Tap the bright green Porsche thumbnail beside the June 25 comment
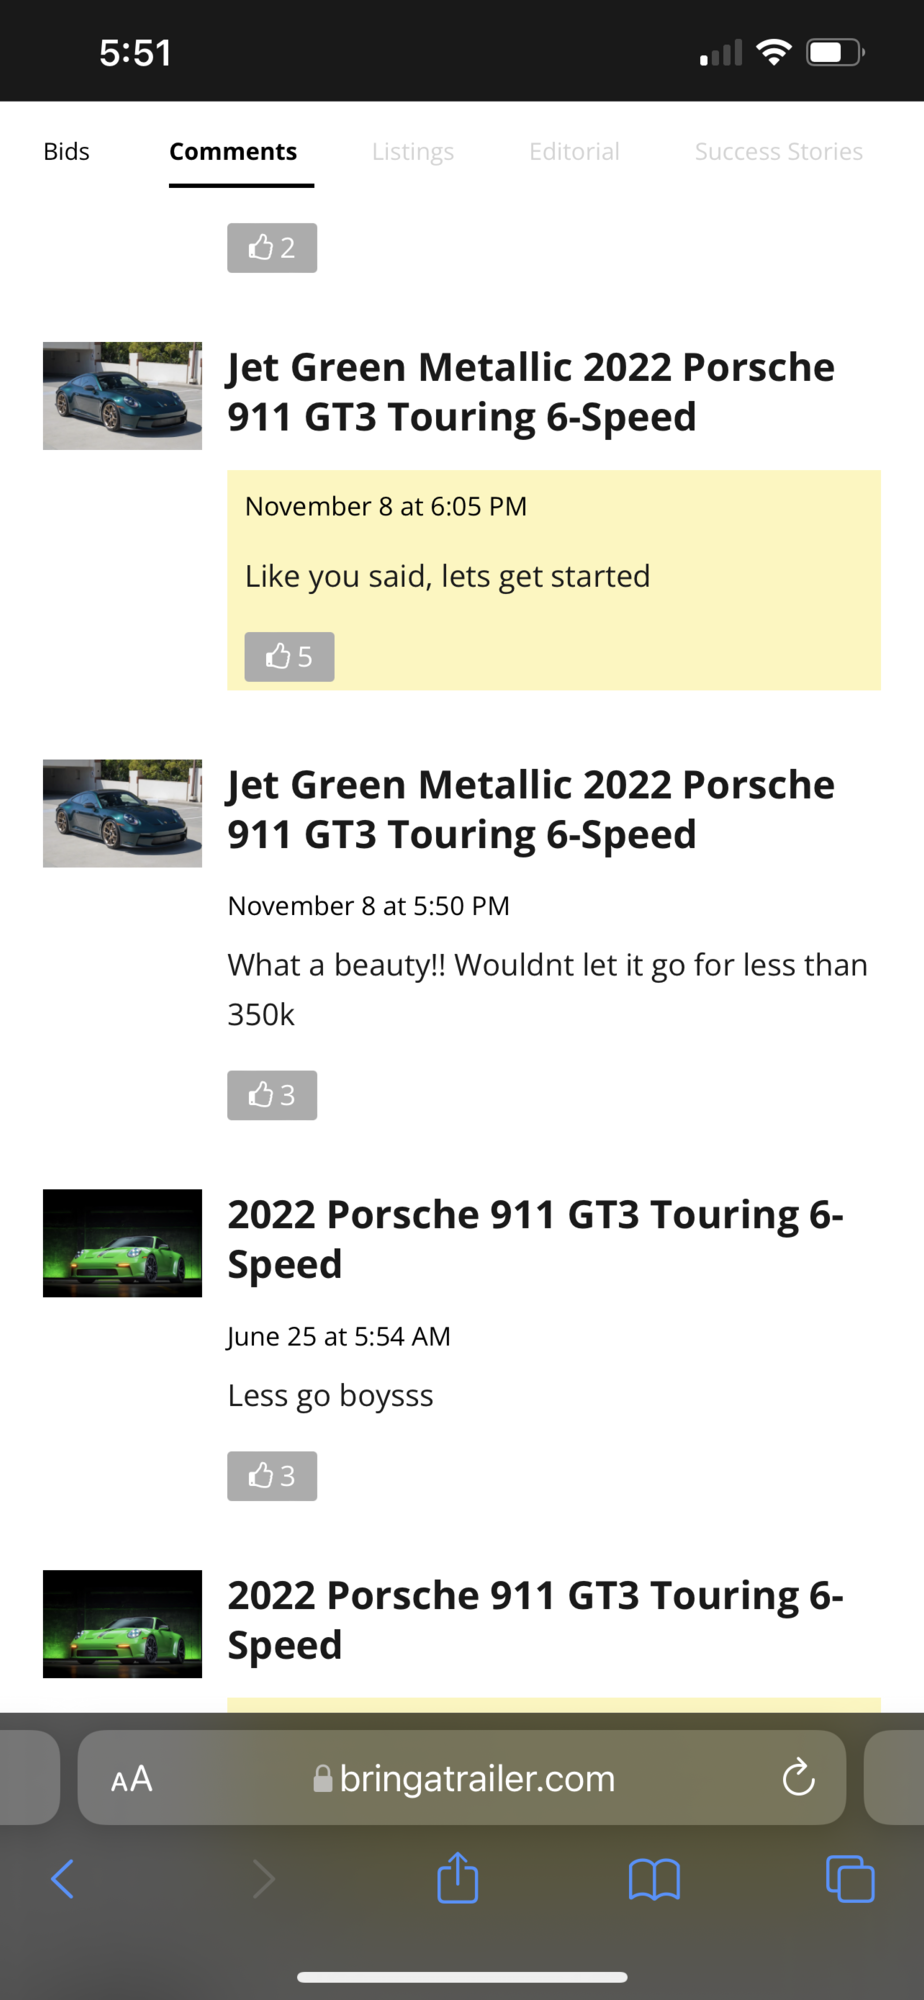 tap(122, 1243)
